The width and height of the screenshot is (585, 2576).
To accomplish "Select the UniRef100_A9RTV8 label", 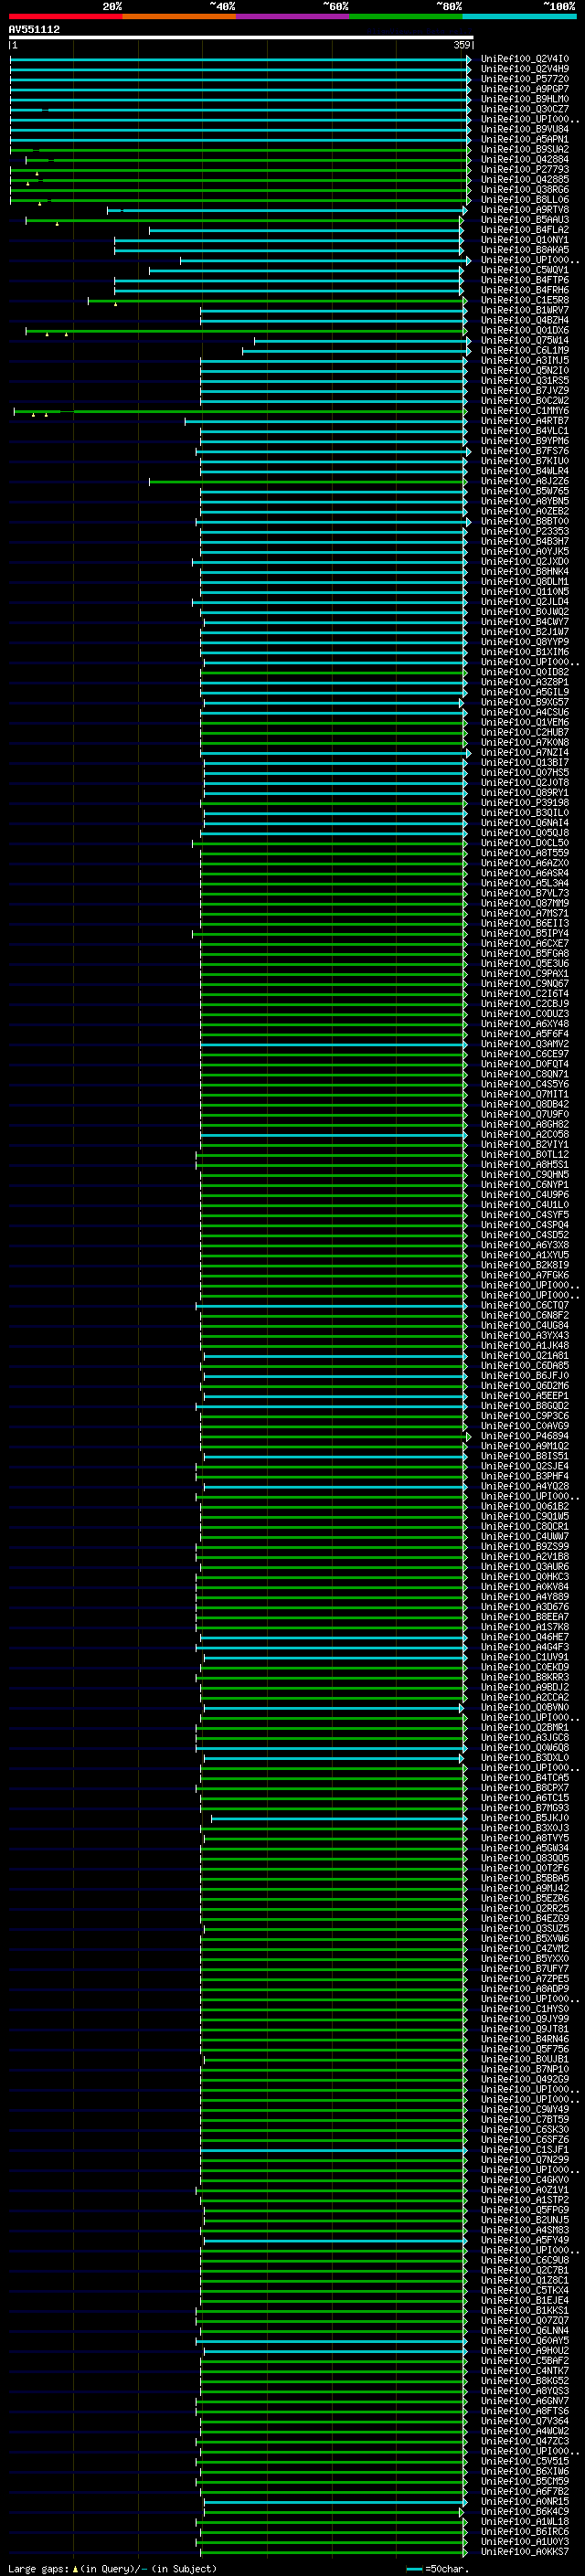I will (525, 210).
